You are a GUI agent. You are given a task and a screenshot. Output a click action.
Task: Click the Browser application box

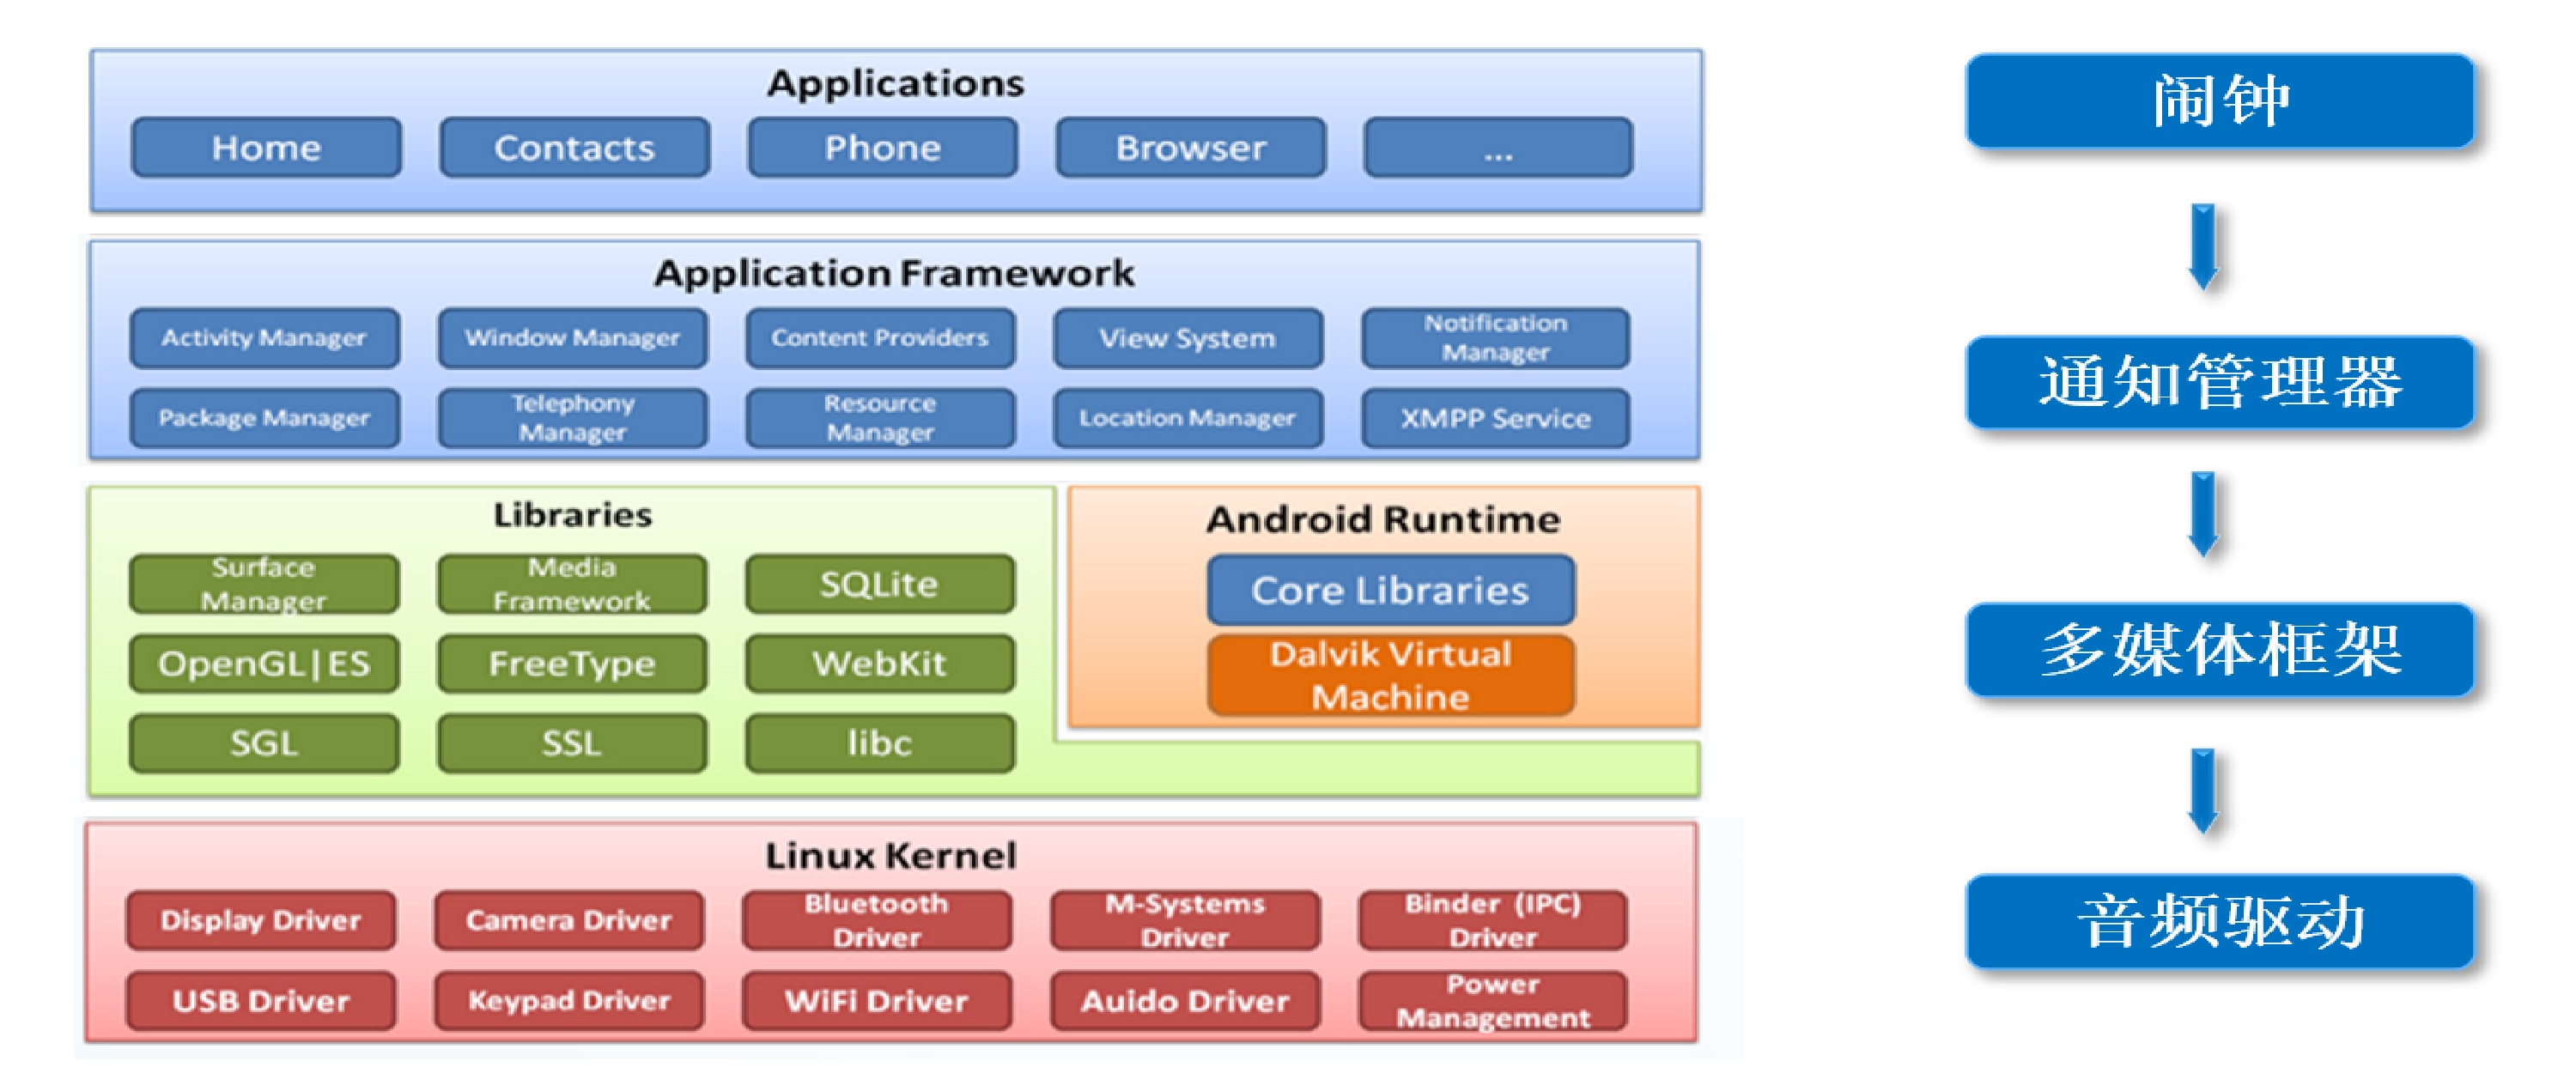1190,148
